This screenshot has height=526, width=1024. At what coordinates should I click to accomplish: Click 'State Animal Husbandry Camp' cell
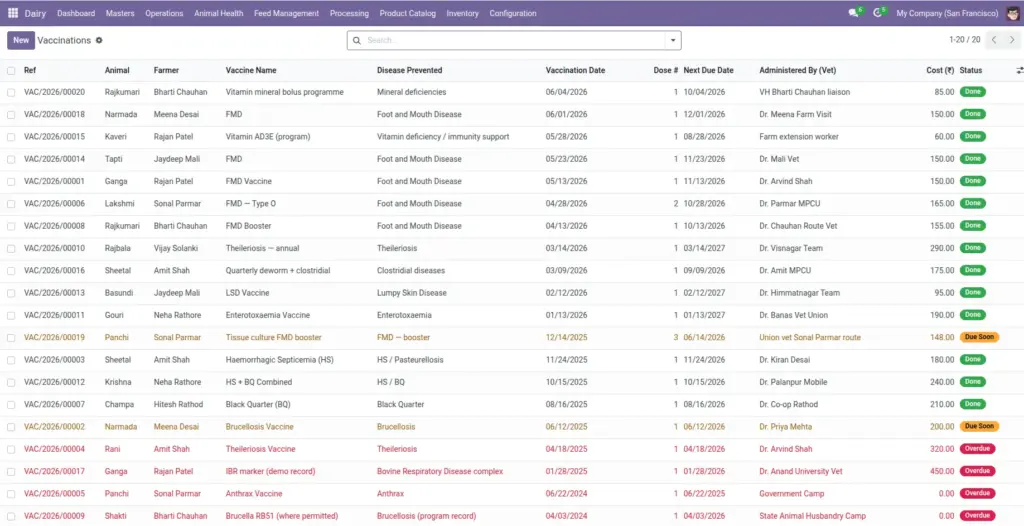point(812,516)
